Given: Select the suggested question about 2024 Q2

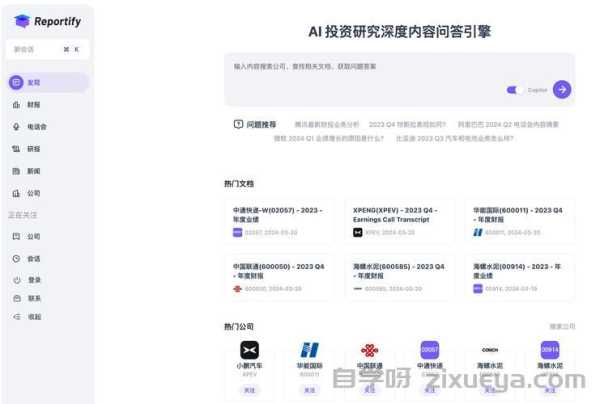Looking at the screenshot, I should click(x=508, y=124).
